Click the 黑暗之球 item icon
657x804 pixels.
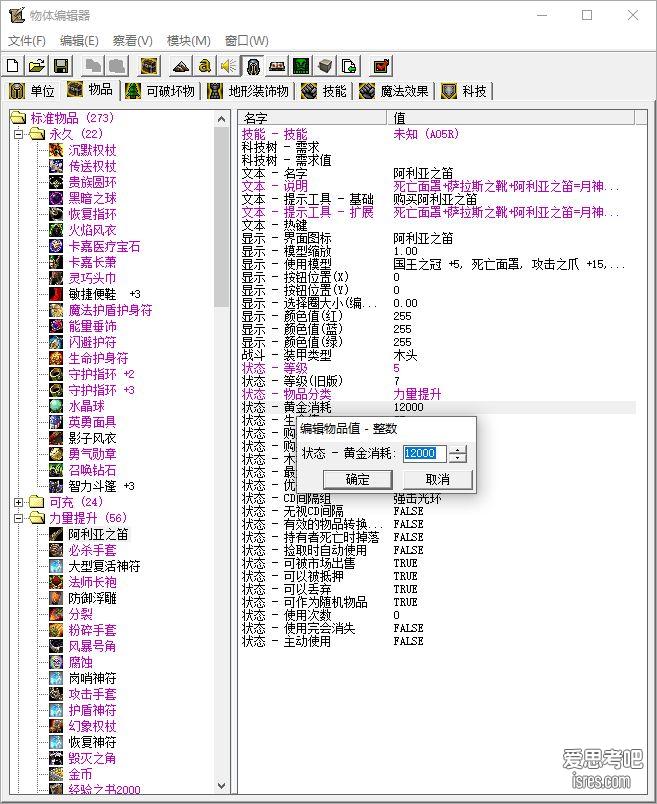(56, 198)
